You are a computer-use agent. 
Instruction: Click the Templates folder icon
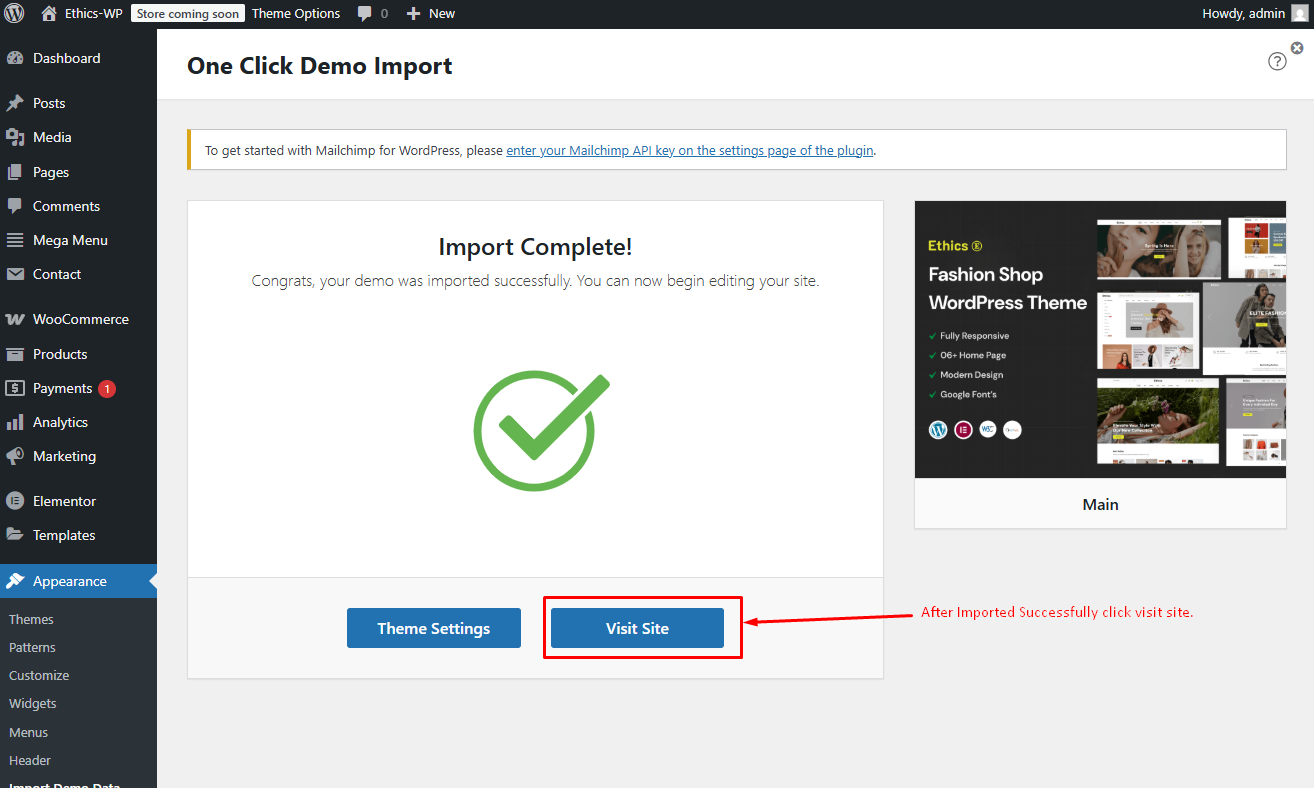15,535
